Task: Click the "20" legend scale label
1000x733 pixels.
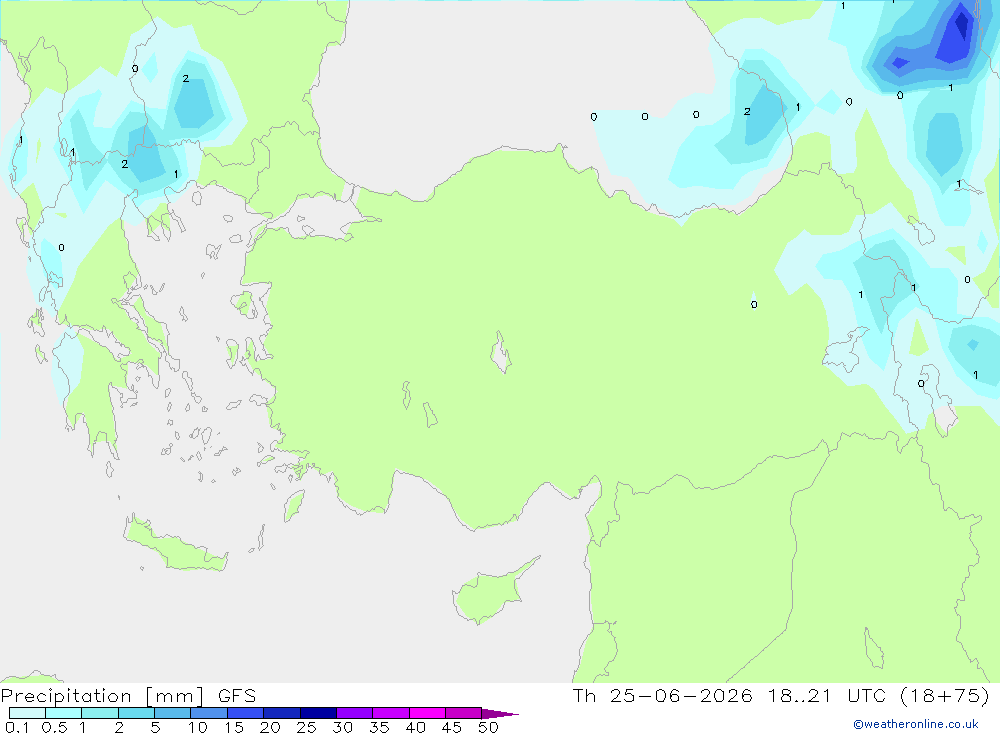Action: (270, 727)
